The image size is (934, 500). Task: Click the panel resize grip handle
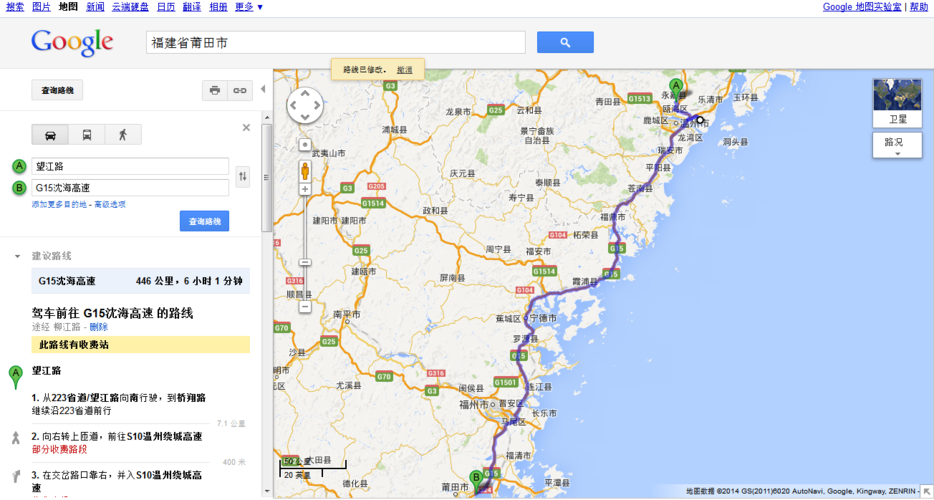point(266,177)
